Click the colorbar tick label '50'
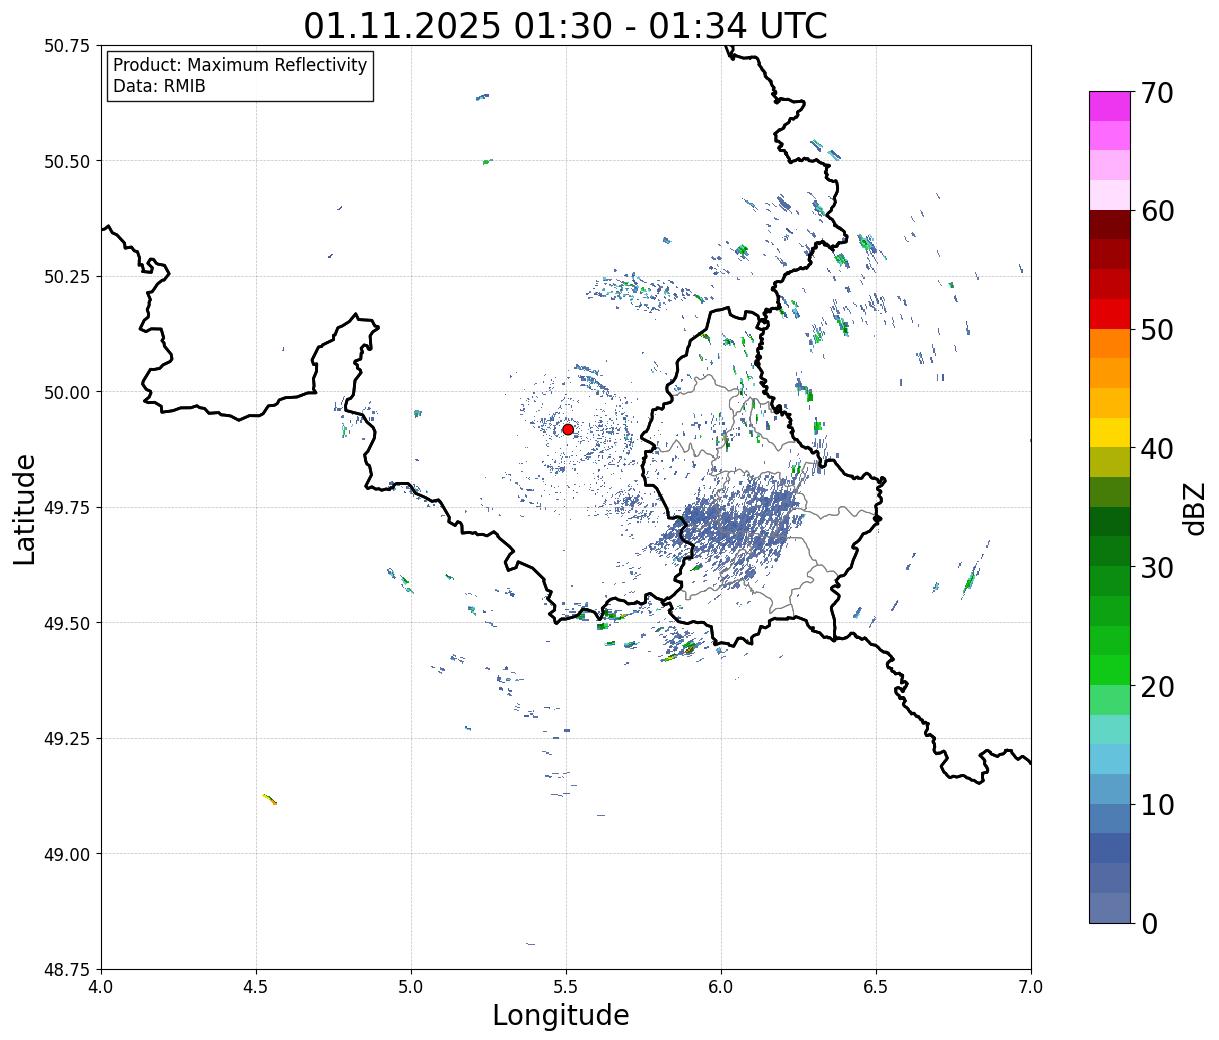 click(1157, 330)
